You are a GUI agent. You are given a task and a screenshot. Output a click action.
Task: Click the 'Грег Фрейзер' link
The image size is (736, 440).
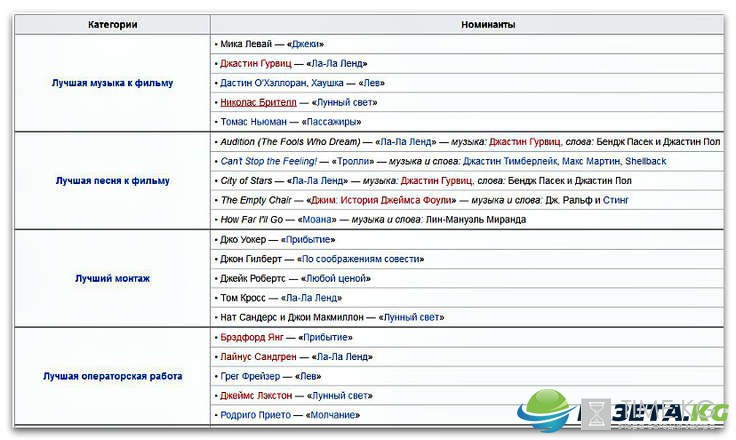[250, 377]
